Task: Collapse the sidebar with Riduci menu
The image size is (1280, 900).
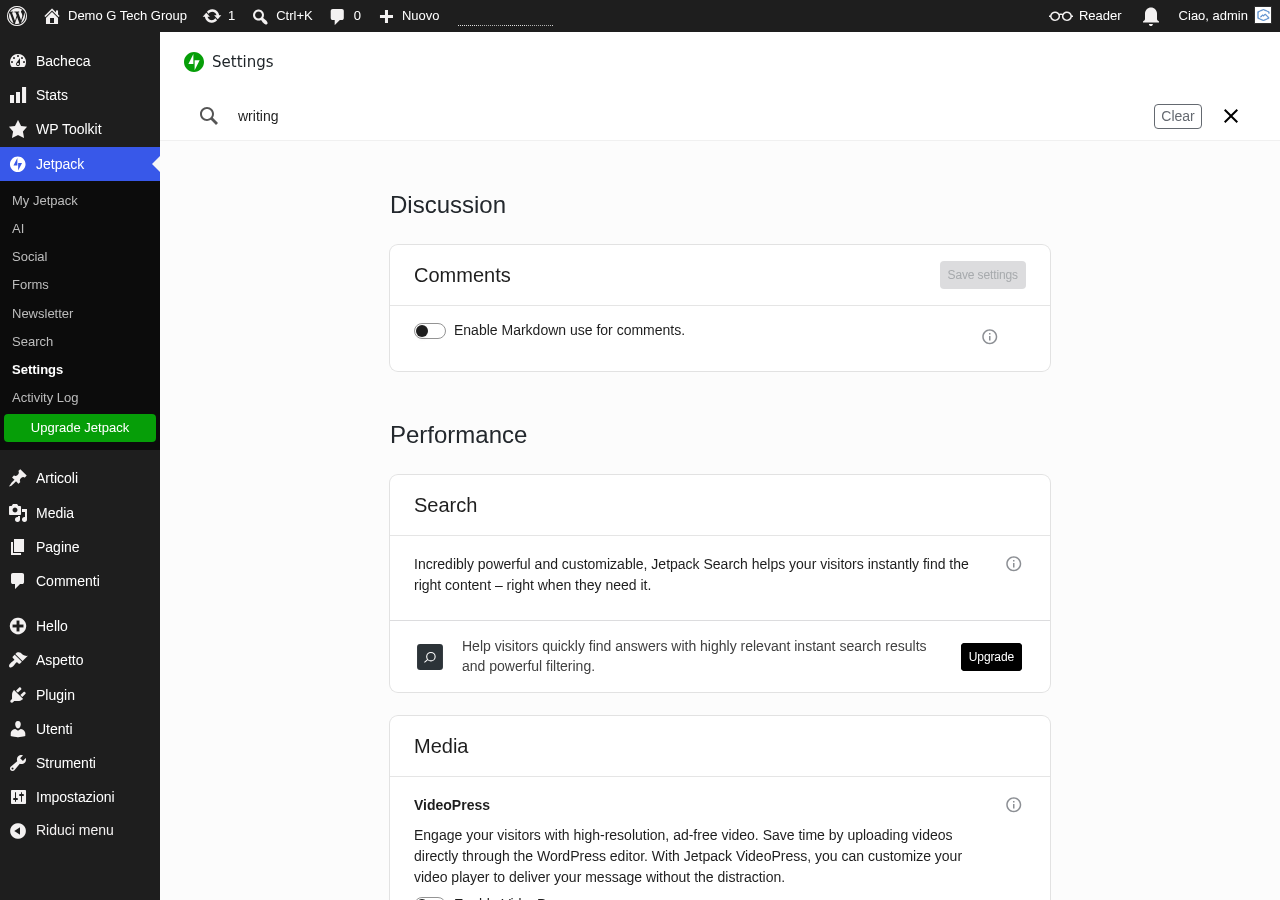Action: (x=80, y=830)
